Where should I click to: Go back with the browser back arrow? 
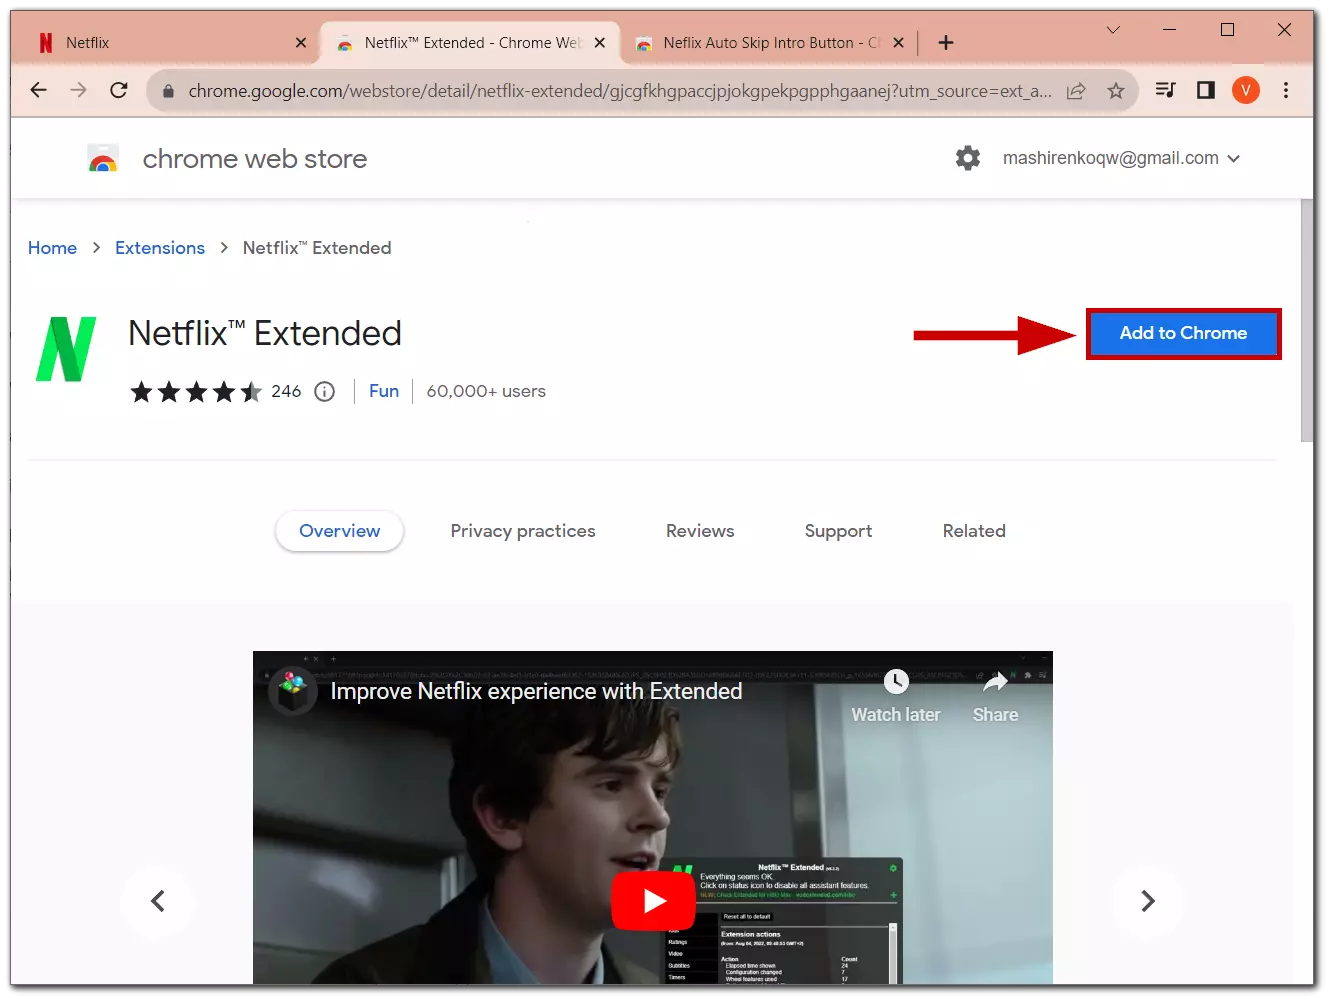[39, 90]
